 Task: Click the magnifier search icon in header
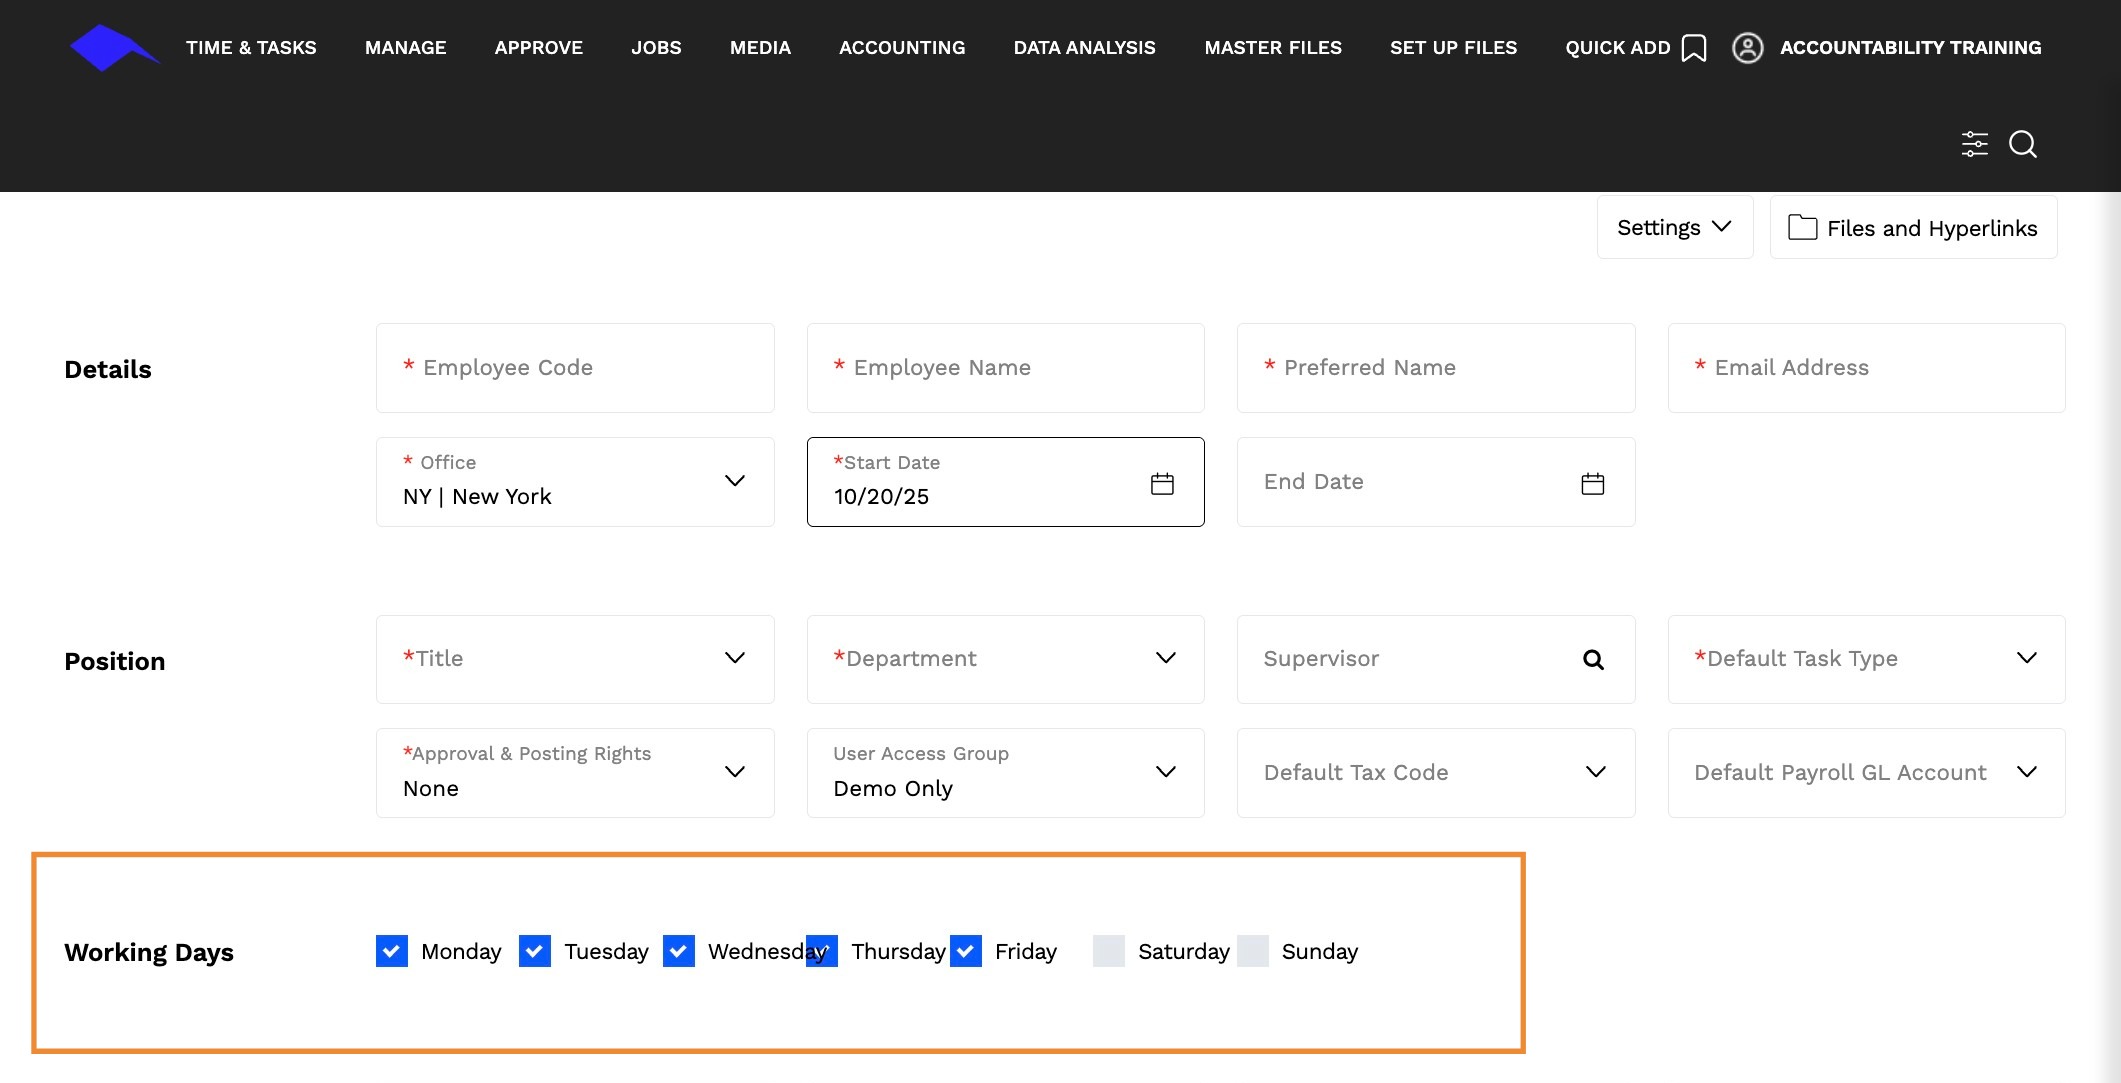pyautogui.click(x=2023, y=144)
